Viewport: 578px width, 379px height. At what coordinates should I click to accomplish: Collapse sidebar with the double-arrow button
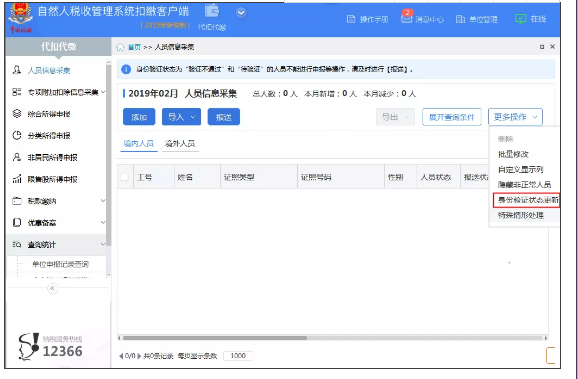[x=53, y=288]
